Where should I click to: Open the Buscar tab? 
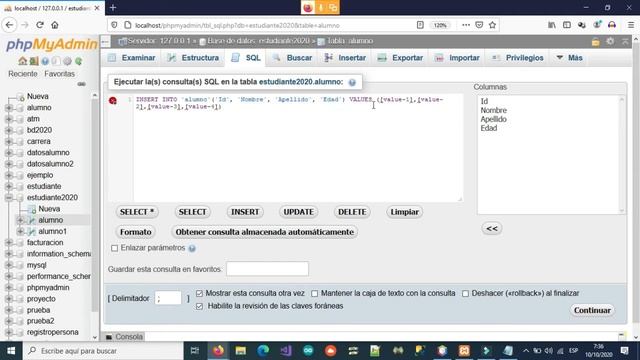(293, 58)
